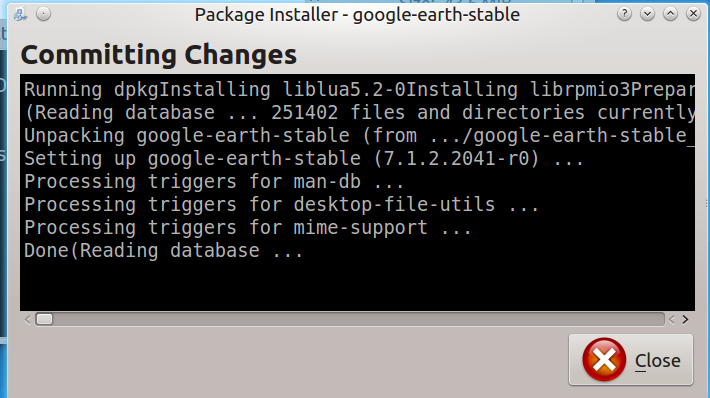Maximize window with the up chevron button
Image resolution: width=710 pixels, height=398 pixels.
coord(671,14)
